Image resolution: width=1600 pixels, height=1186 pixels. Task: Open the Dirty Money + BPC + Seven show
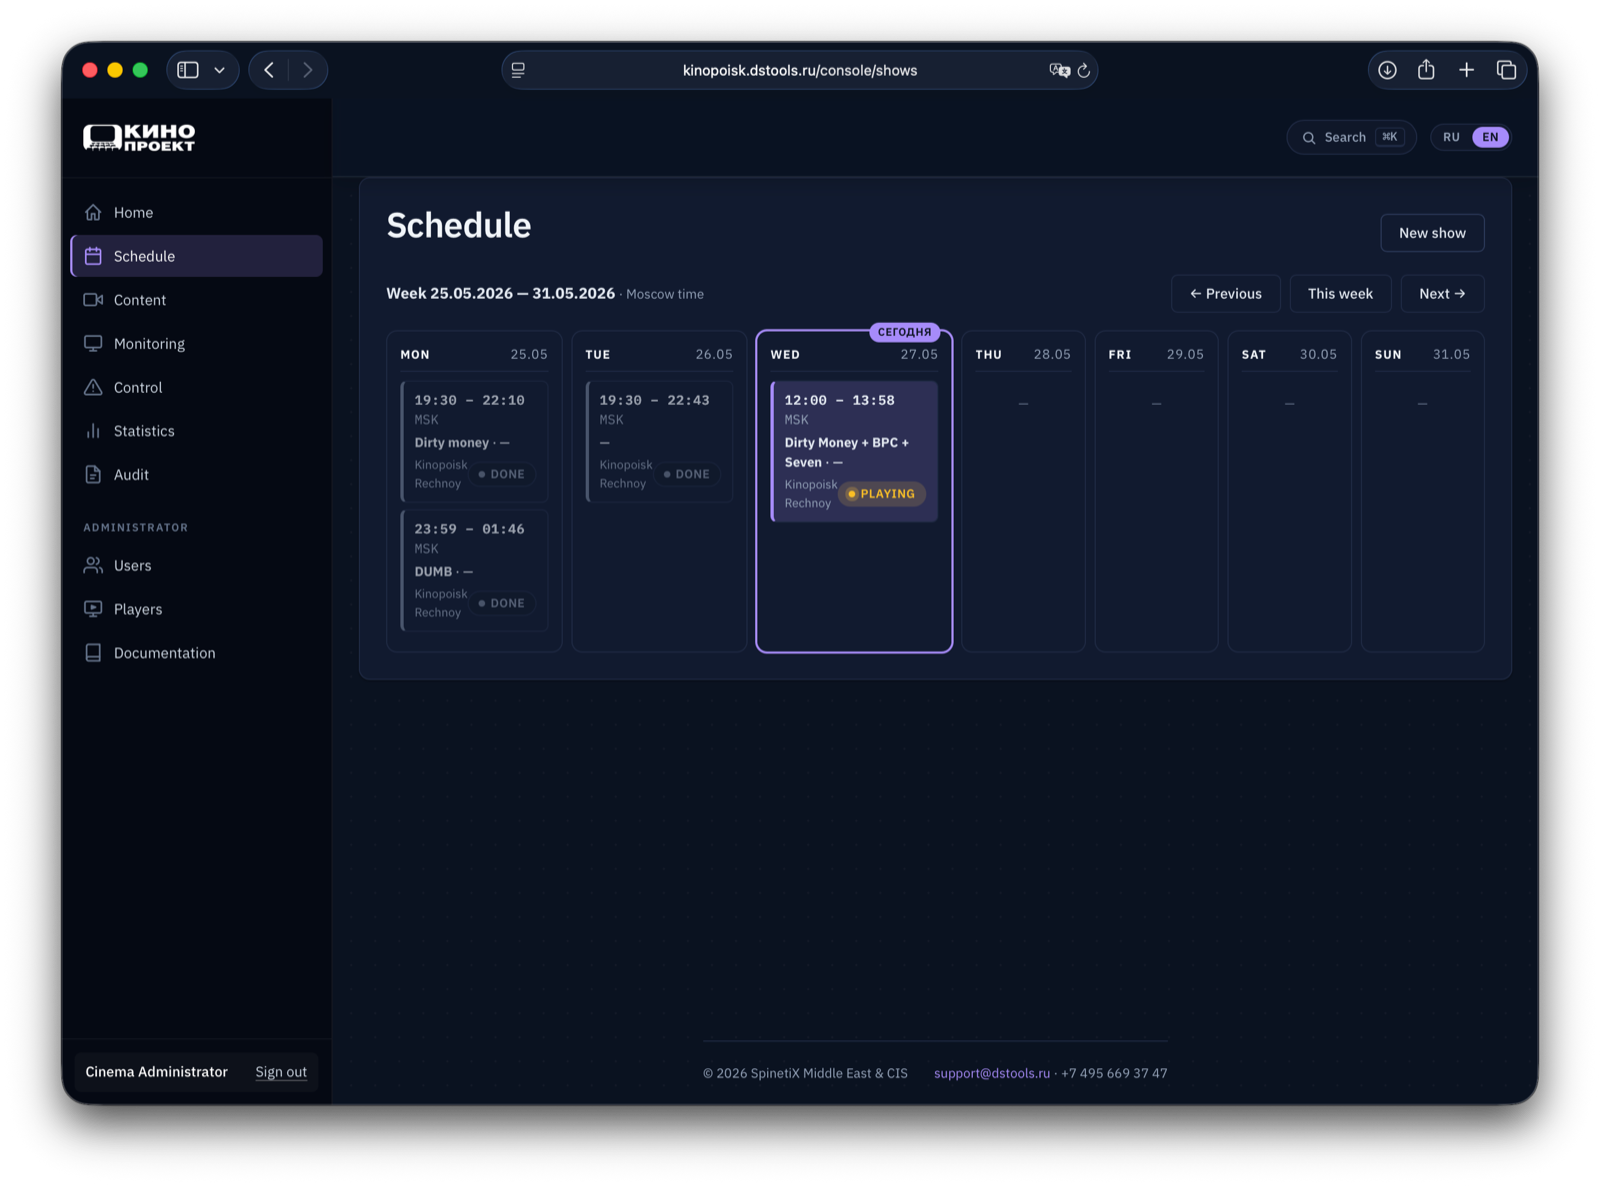click(x=854, y=451)
